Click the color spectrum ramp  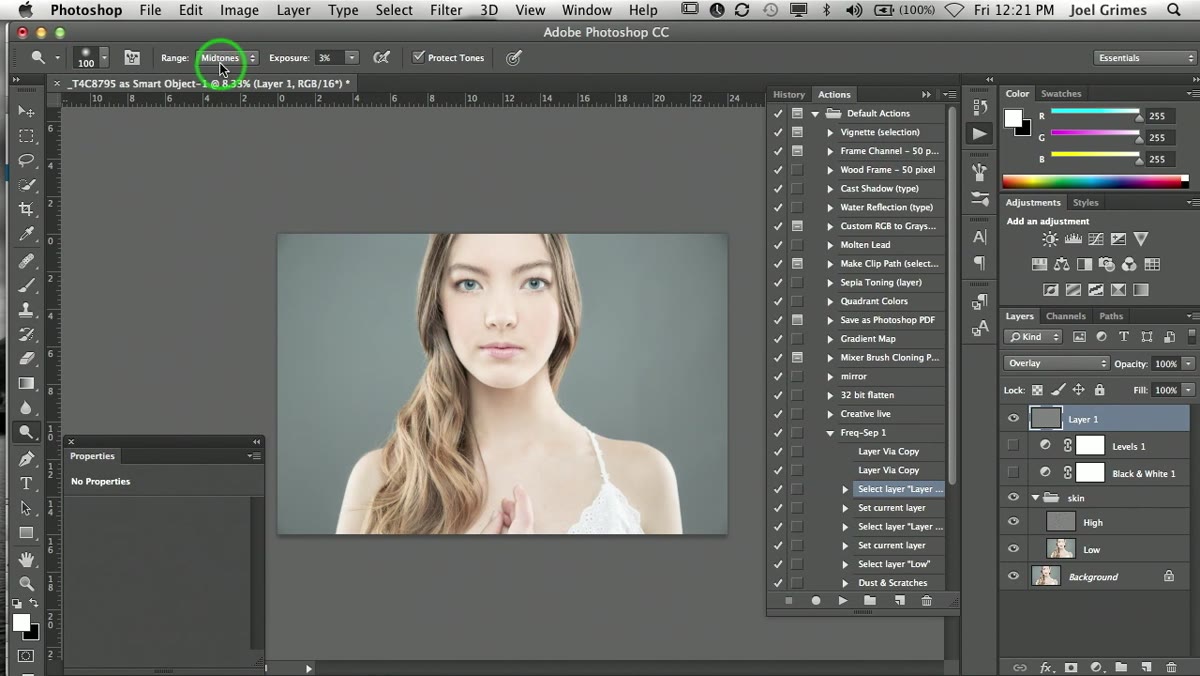[1095, 182]
